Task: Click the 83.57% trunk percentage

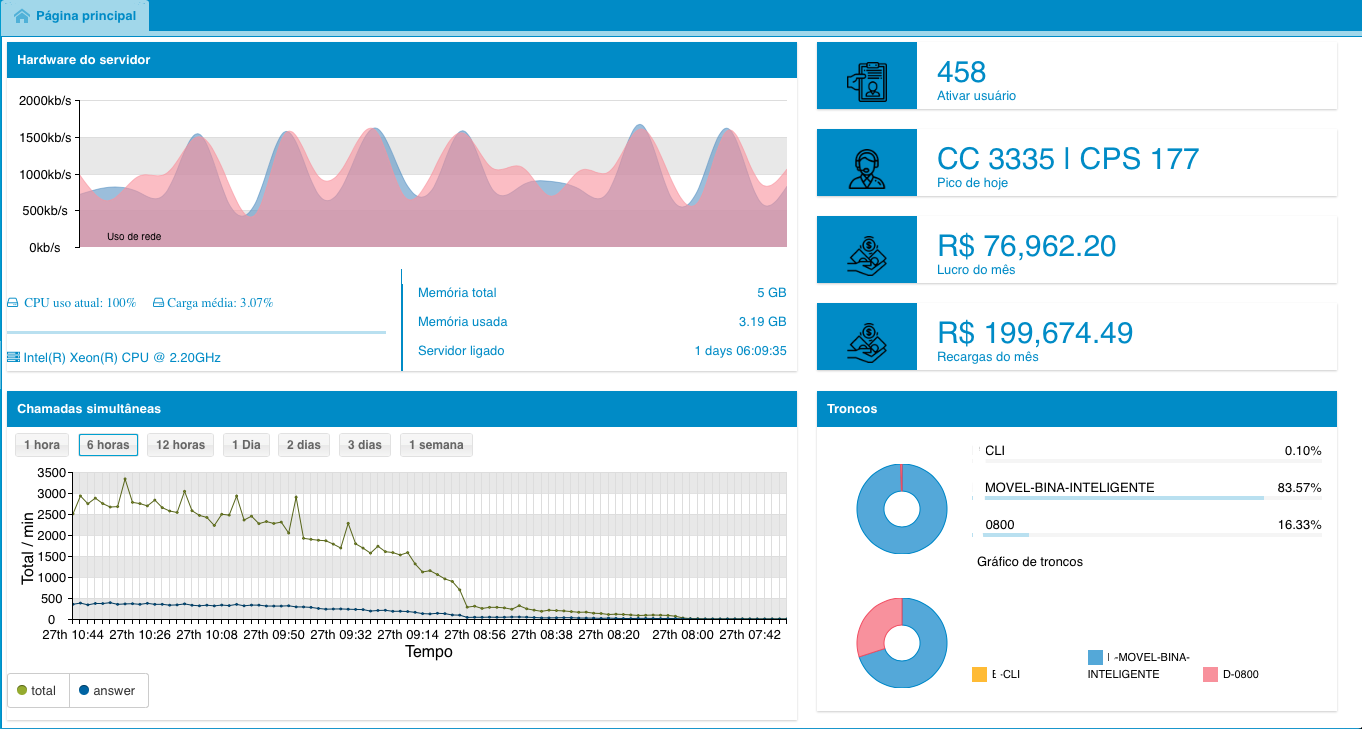Action: pos(1300,488)
